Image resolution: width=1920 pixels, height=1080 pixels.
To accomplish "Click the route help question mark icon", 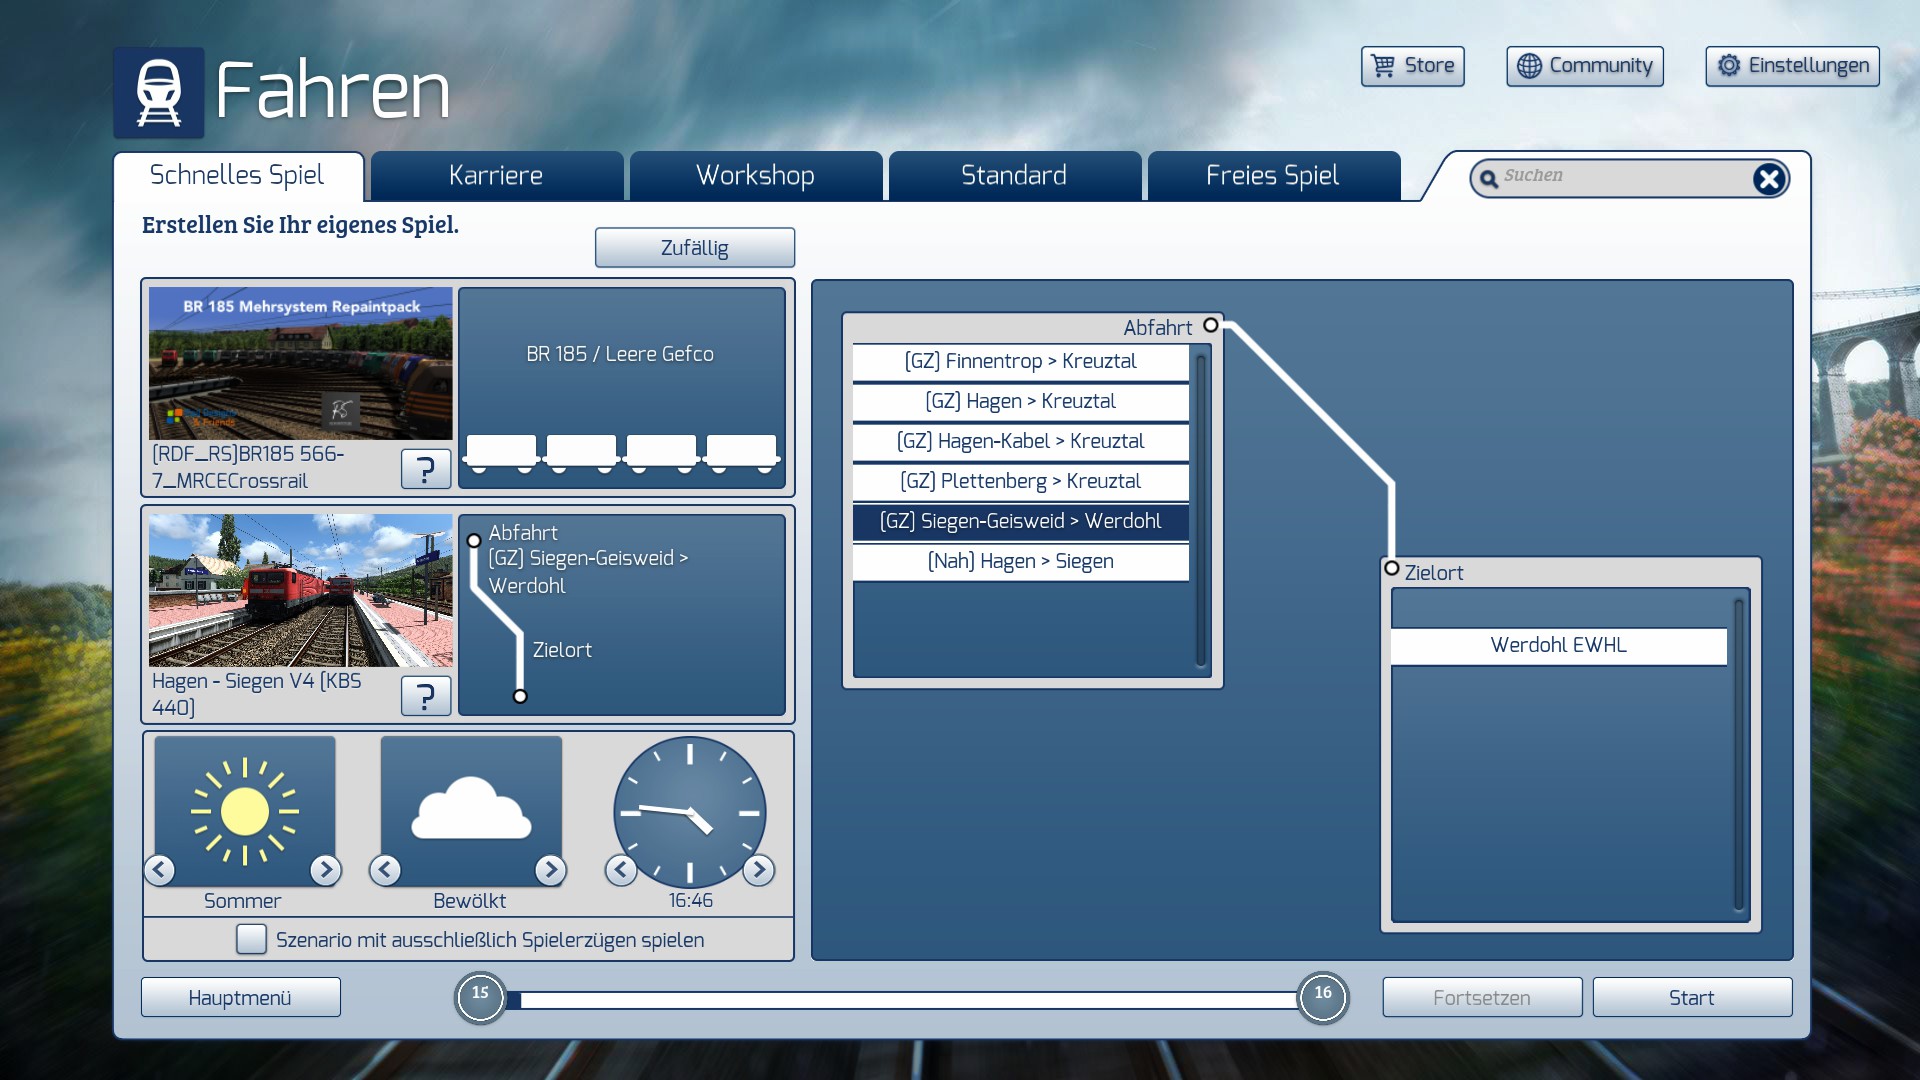I will 425,695.
